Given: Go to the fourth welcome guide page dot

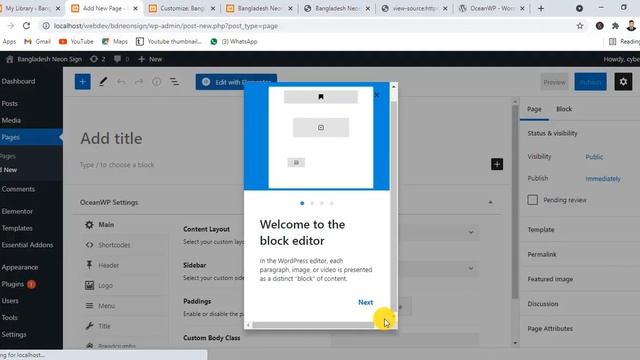Looking at the screenshot, I should coord(331,203).
